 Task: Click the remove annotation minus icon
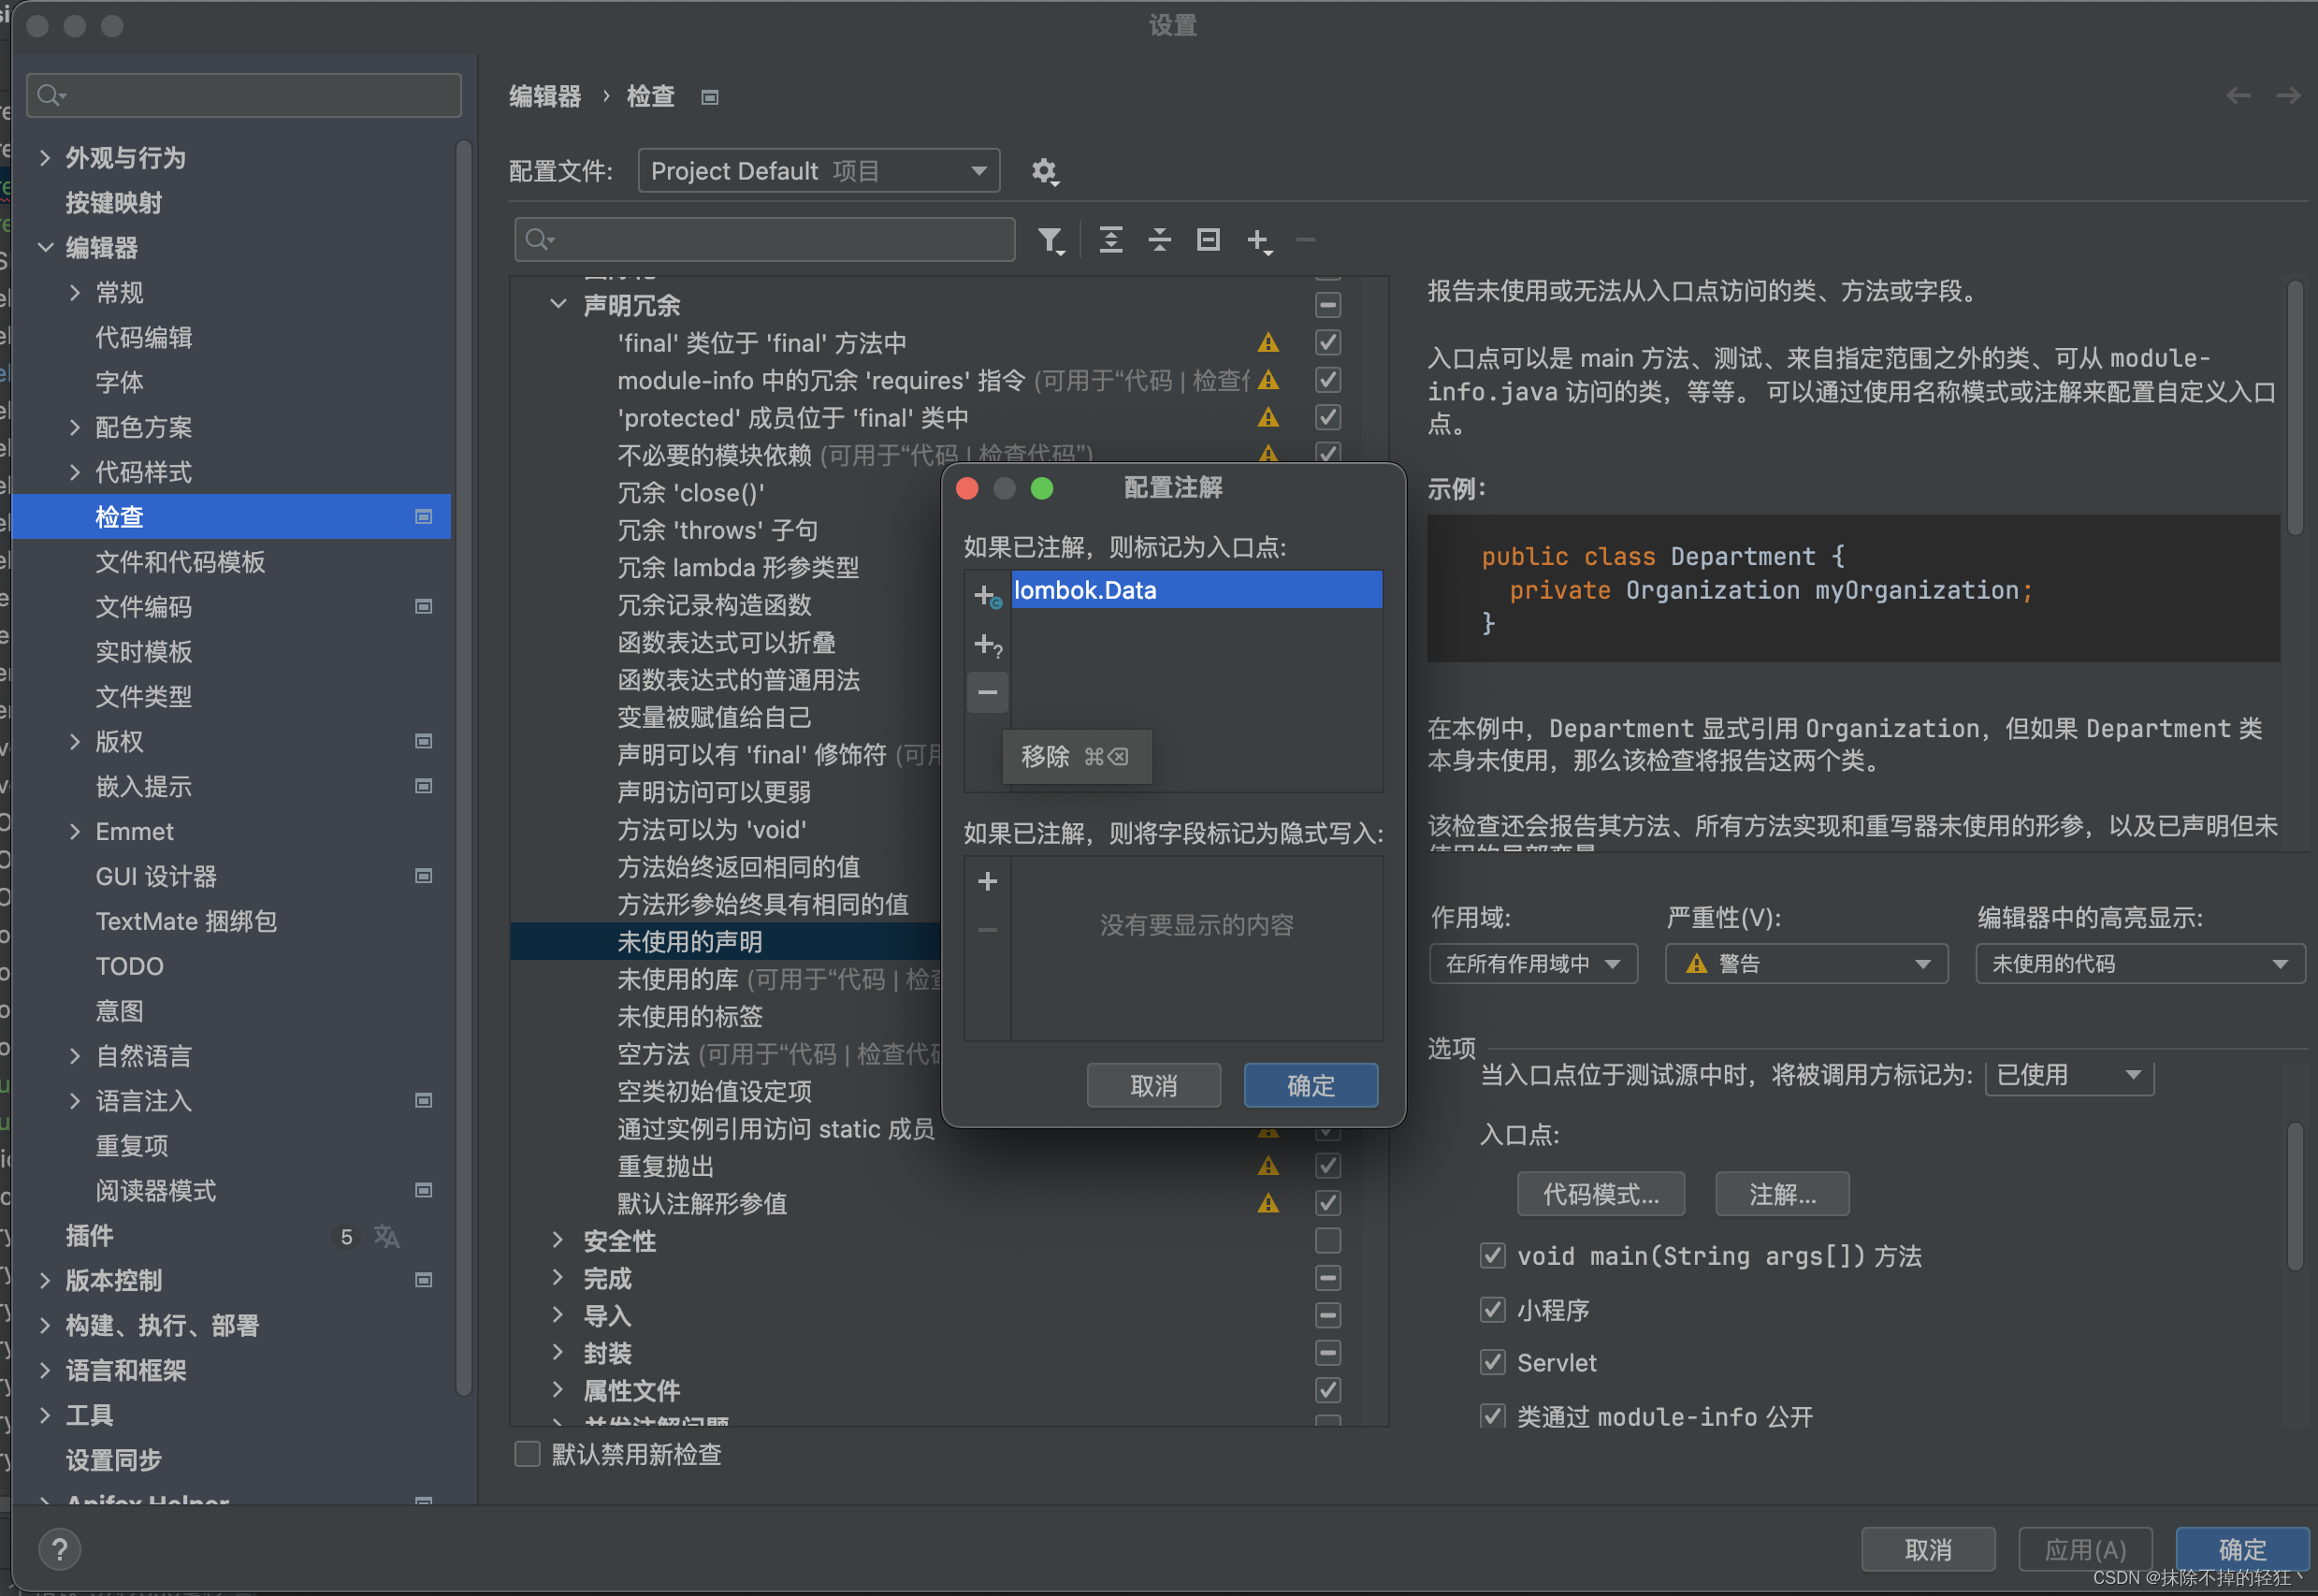pyautogui.click(x=987, y=692)
